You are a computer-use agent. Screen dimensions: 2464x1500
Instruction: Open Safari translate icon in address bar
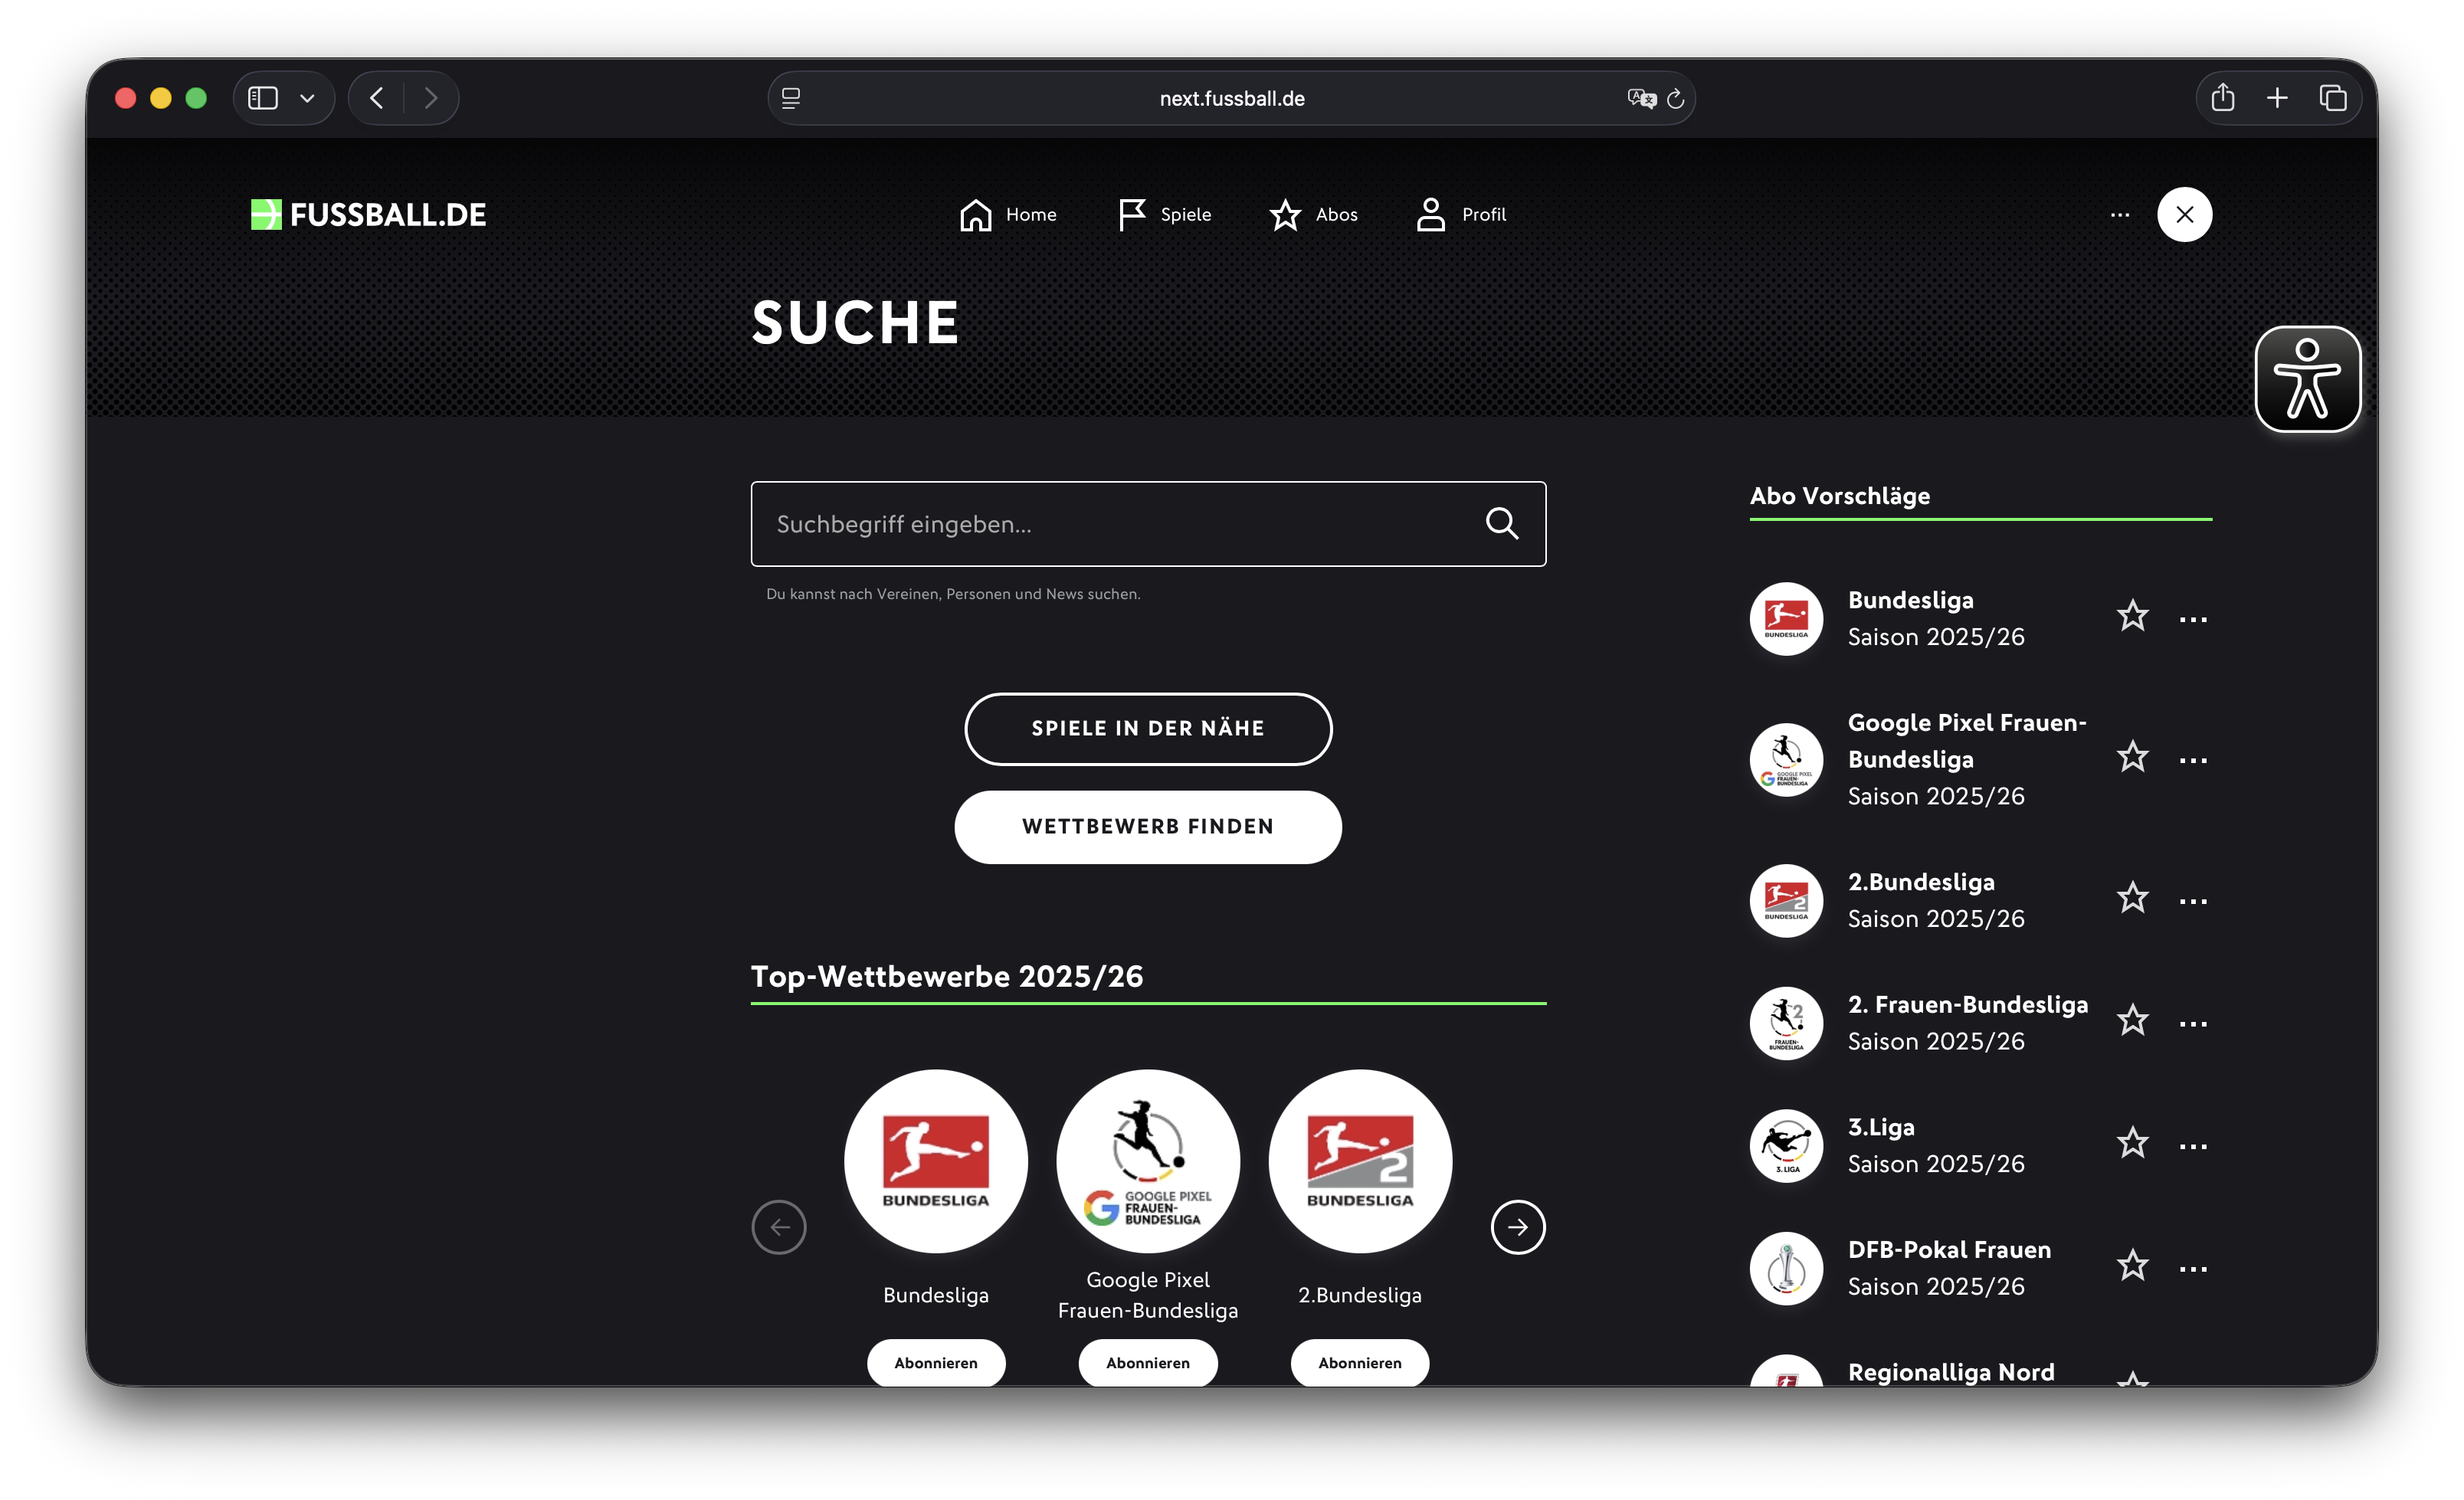pyautogui.click(x=1641, y=98)
